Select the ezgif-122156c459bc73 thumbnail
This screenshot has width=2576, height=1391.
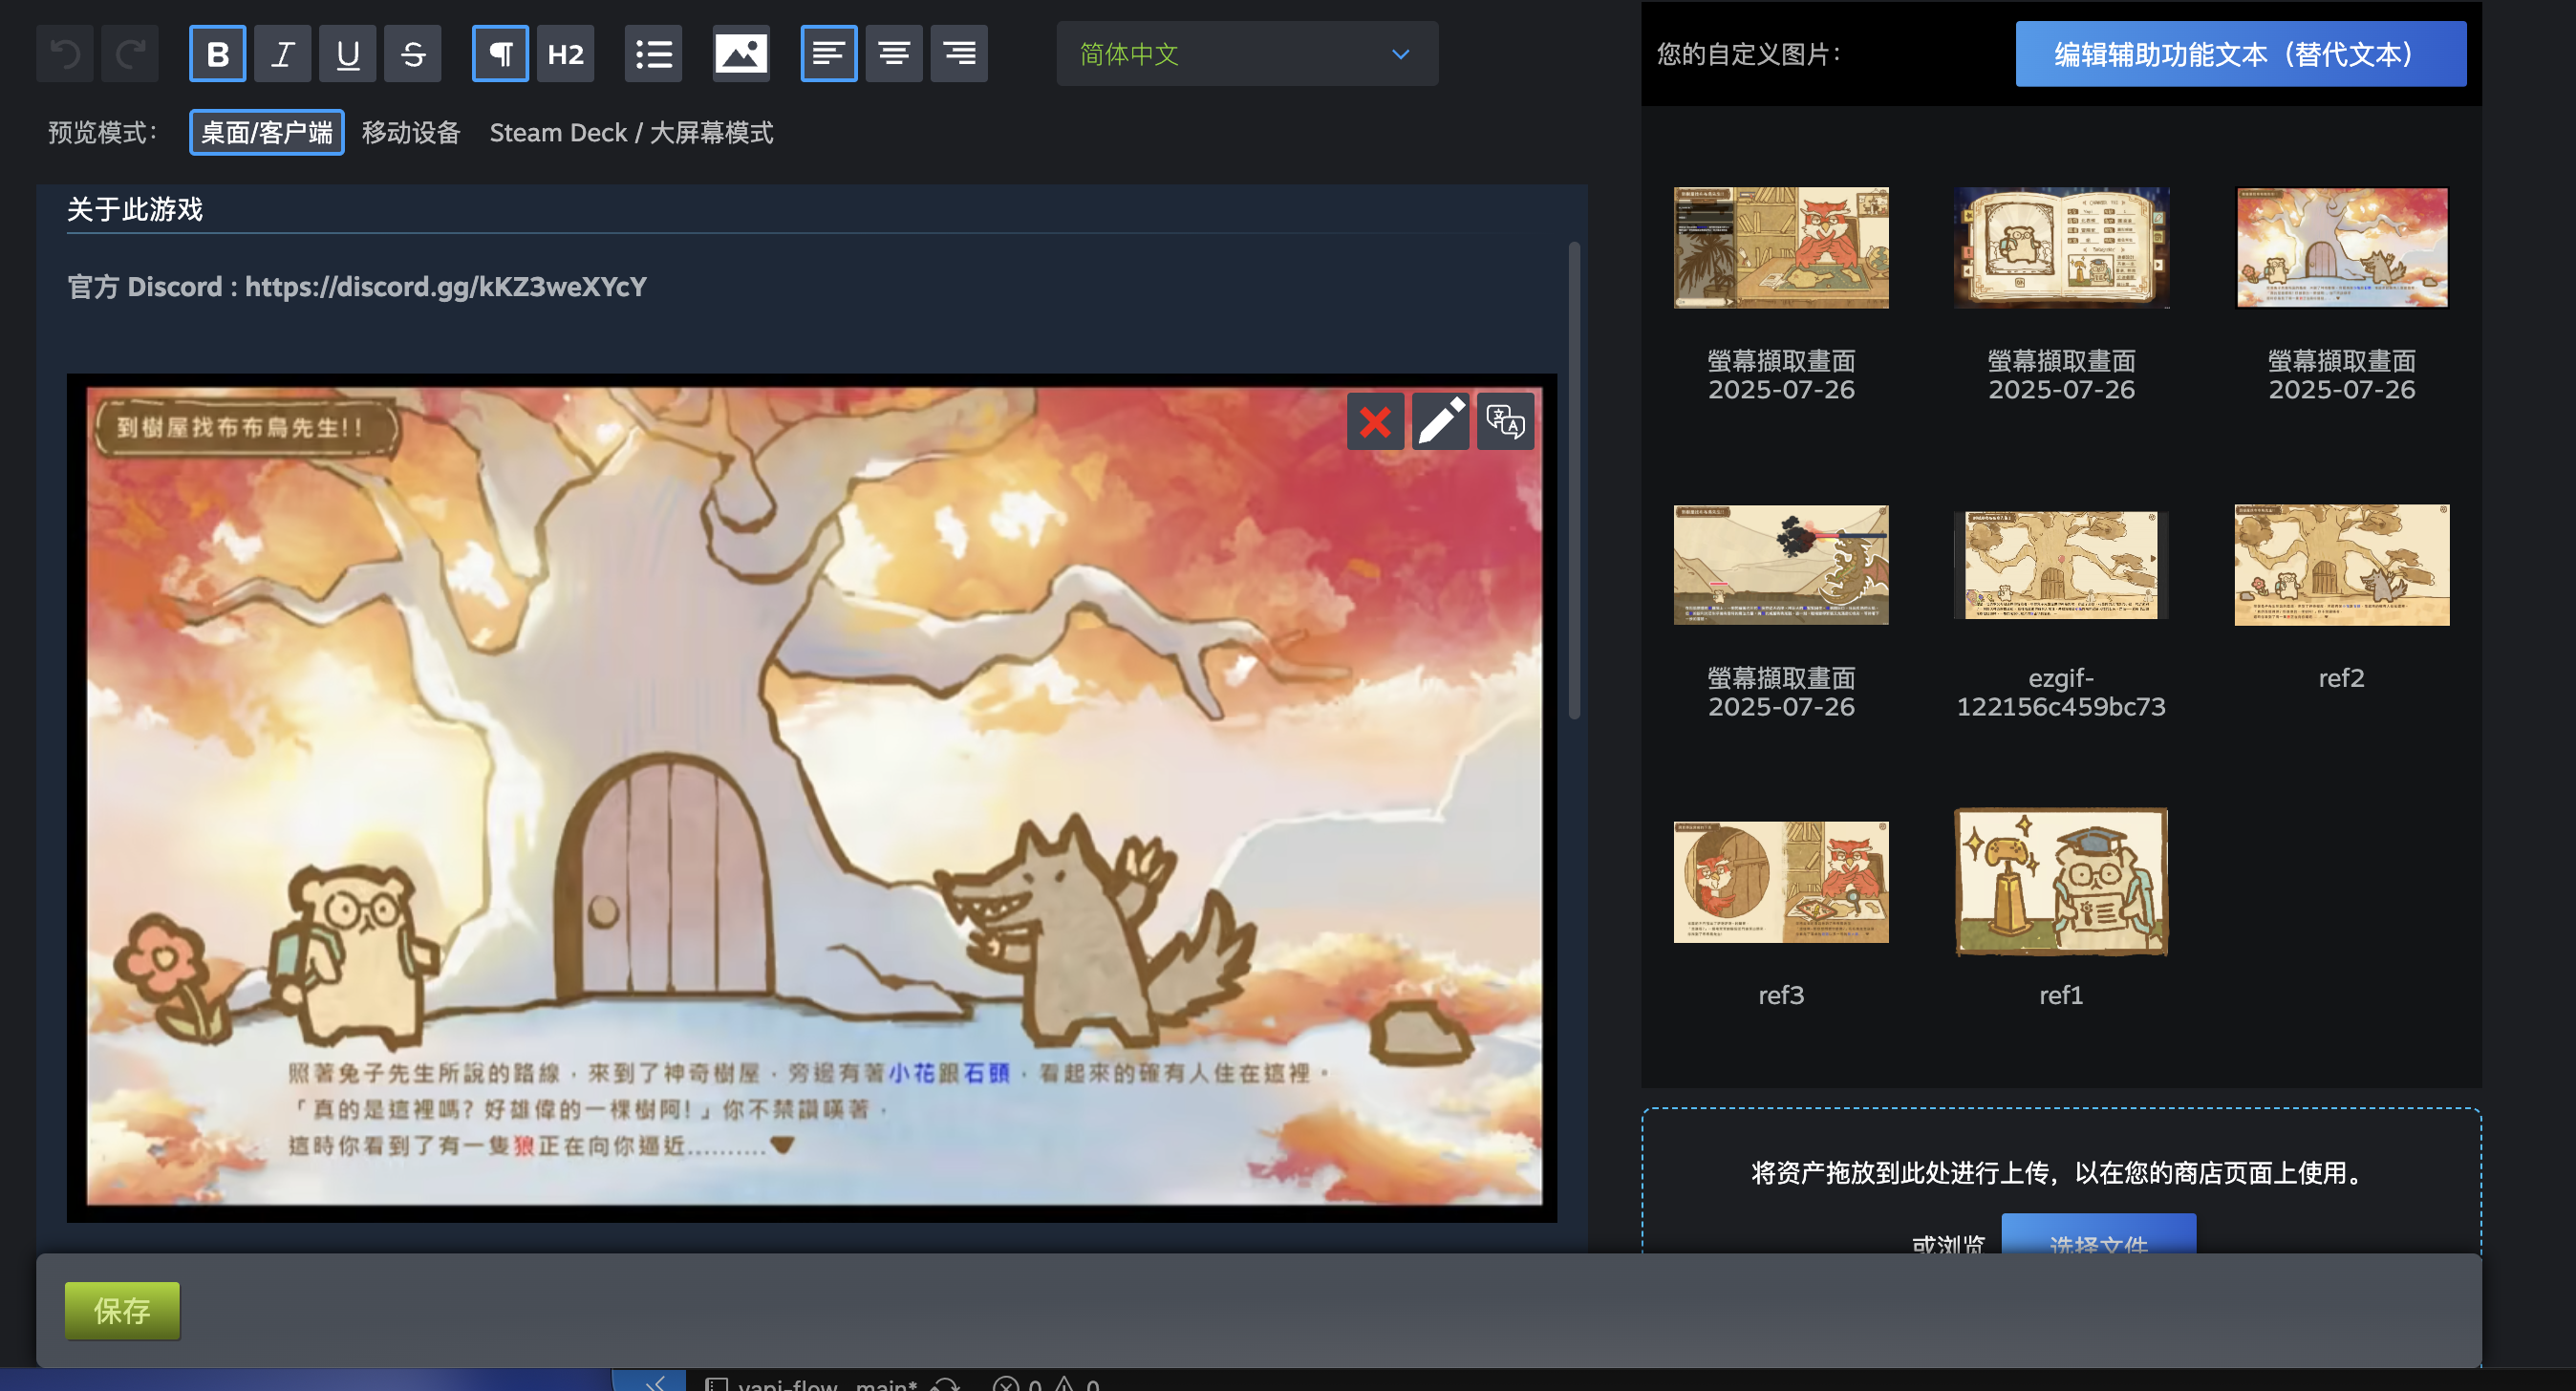pyautogui.click(x=2061, y=564)
